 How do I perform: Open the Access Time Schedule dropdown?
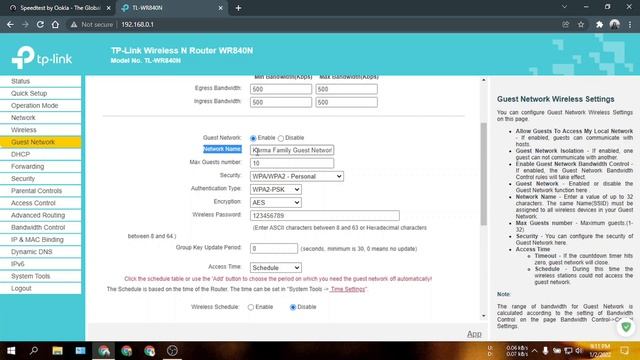[276, 268]
